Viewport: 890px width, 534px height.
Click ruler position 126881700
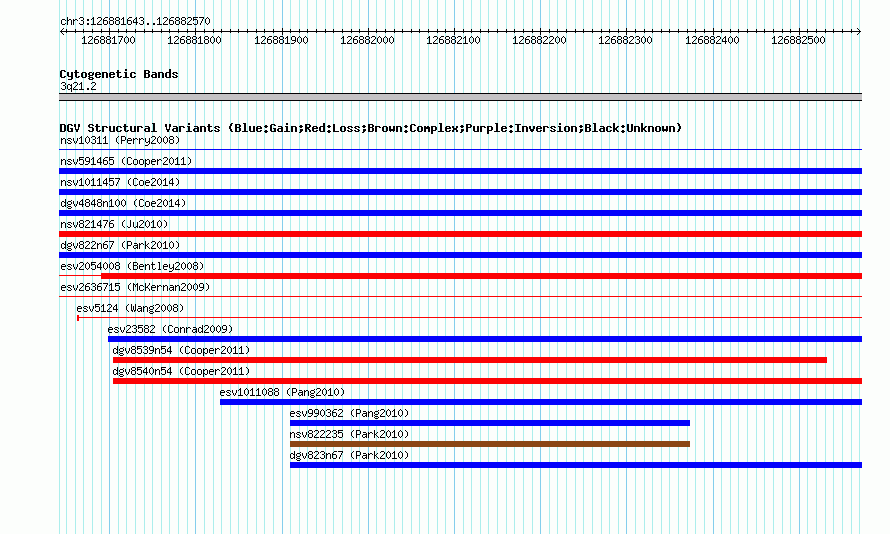108,40
